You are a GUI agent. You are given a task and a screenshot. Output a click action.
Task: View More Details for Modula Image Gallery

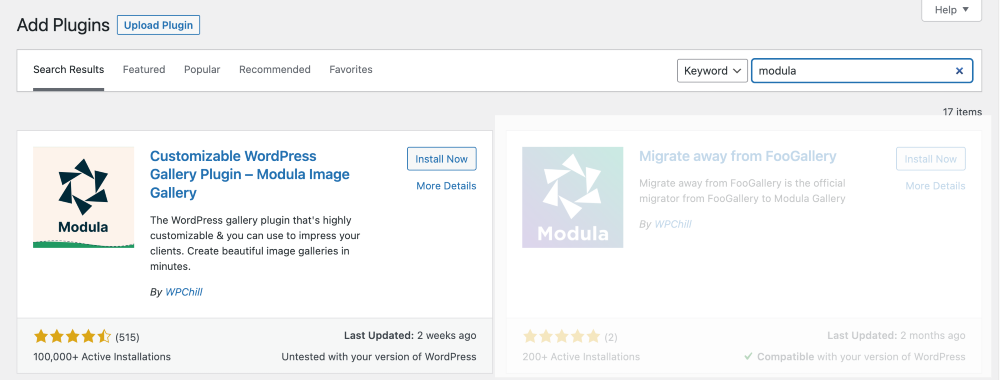coord(446,186)
